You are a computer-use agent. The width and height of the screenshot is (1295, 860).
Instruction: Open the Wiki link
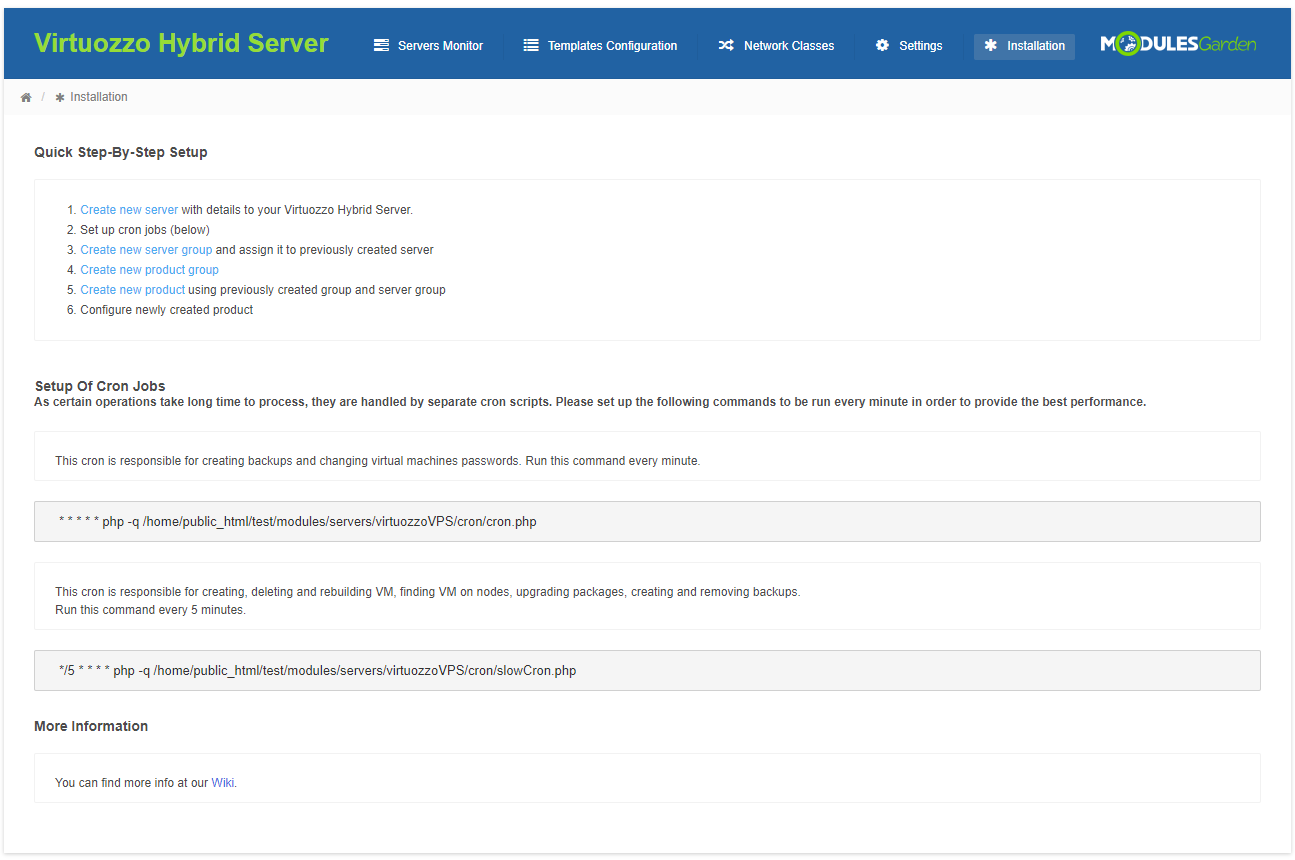[x=222, y=783]
